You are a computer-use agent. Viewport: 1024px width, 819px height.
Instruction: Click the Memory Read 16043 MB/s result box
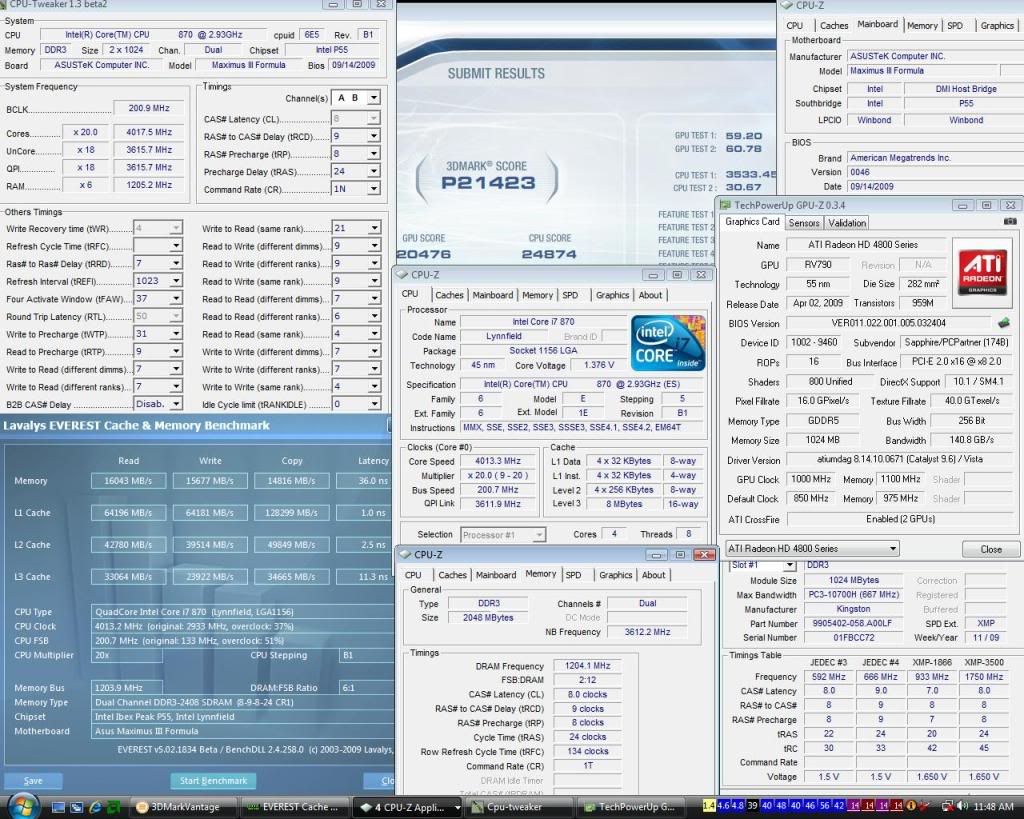tap(129, 481)
